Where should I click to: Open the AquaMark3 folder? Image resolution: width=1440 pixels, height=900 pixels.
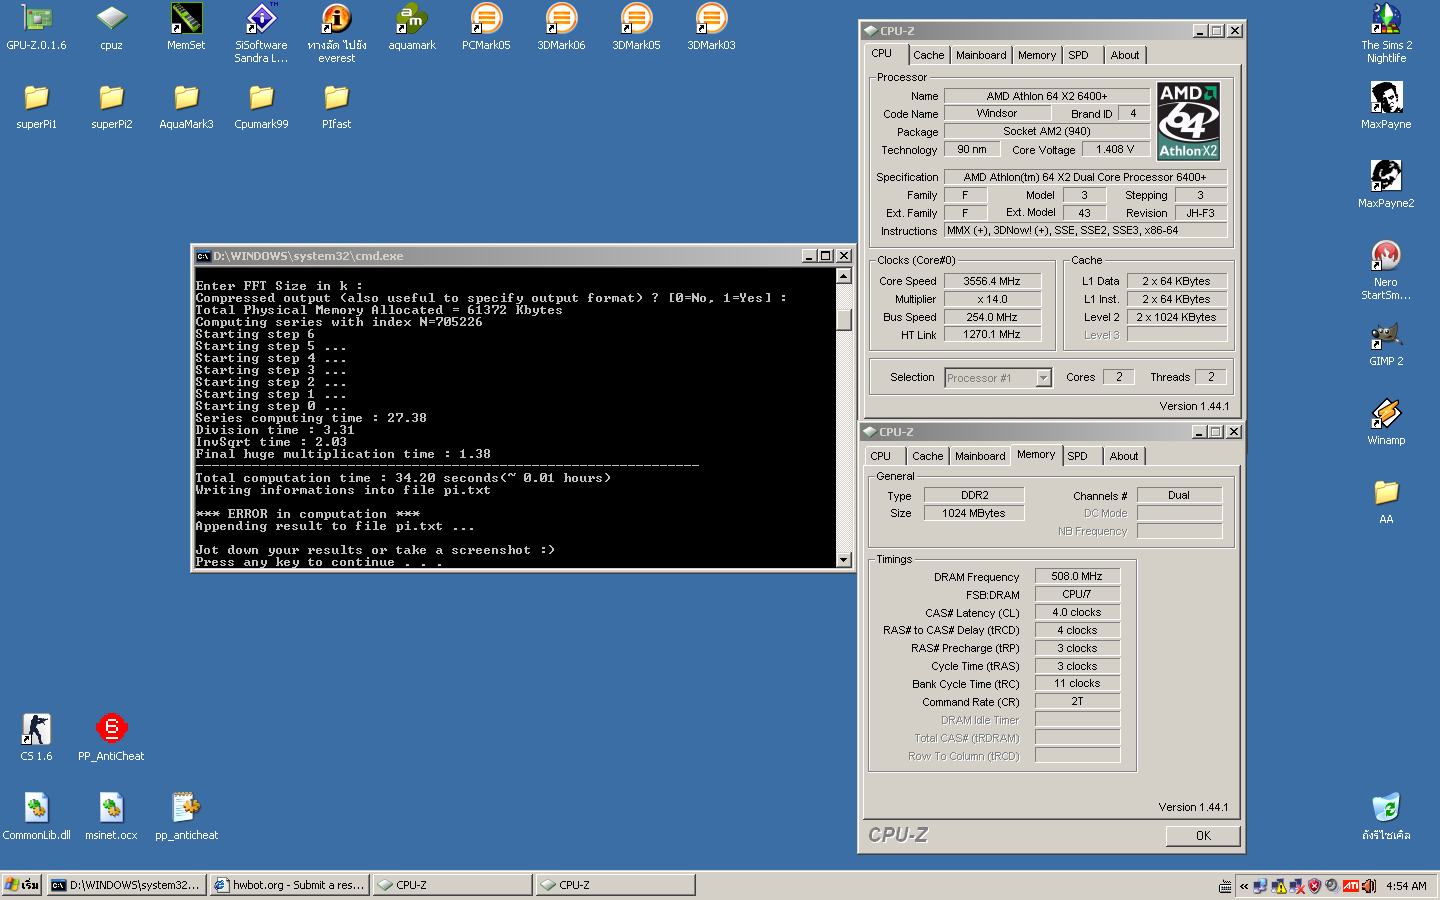click(186, 106)
